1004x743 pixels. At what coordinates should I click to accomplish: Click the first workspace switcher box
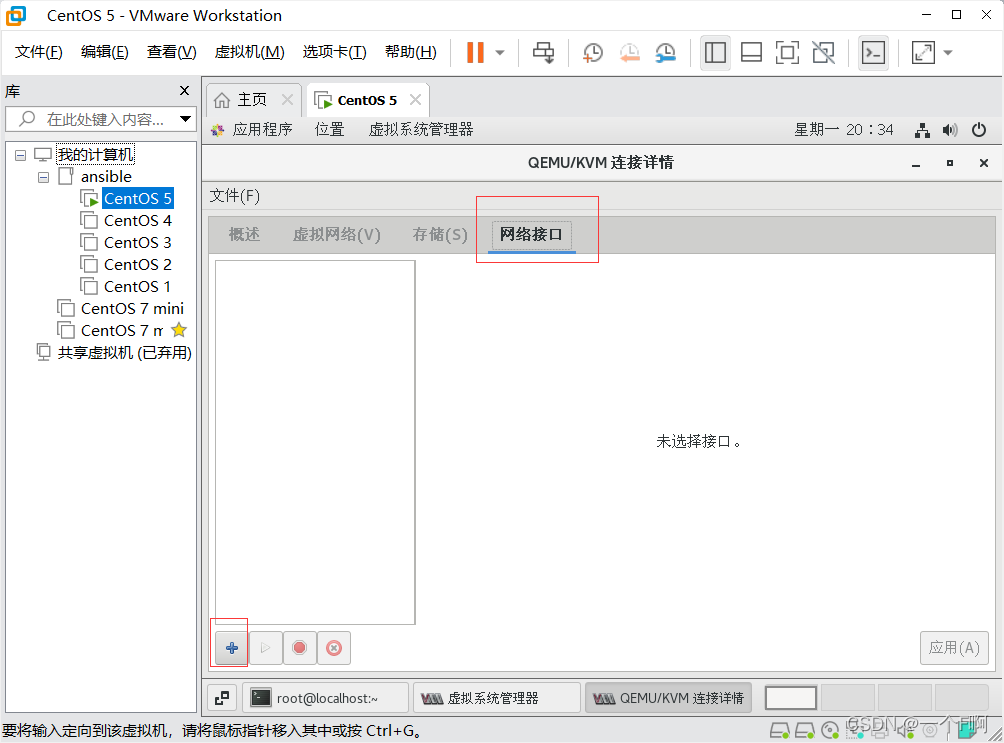click(791, 698)
